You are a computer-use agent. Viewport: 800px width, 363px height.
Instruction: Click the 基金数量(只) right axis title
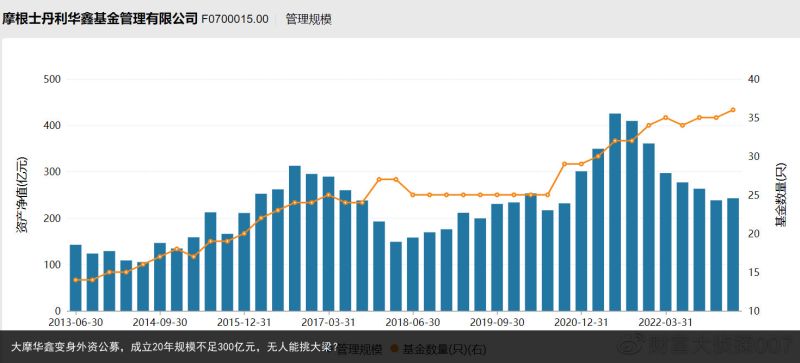781,195
